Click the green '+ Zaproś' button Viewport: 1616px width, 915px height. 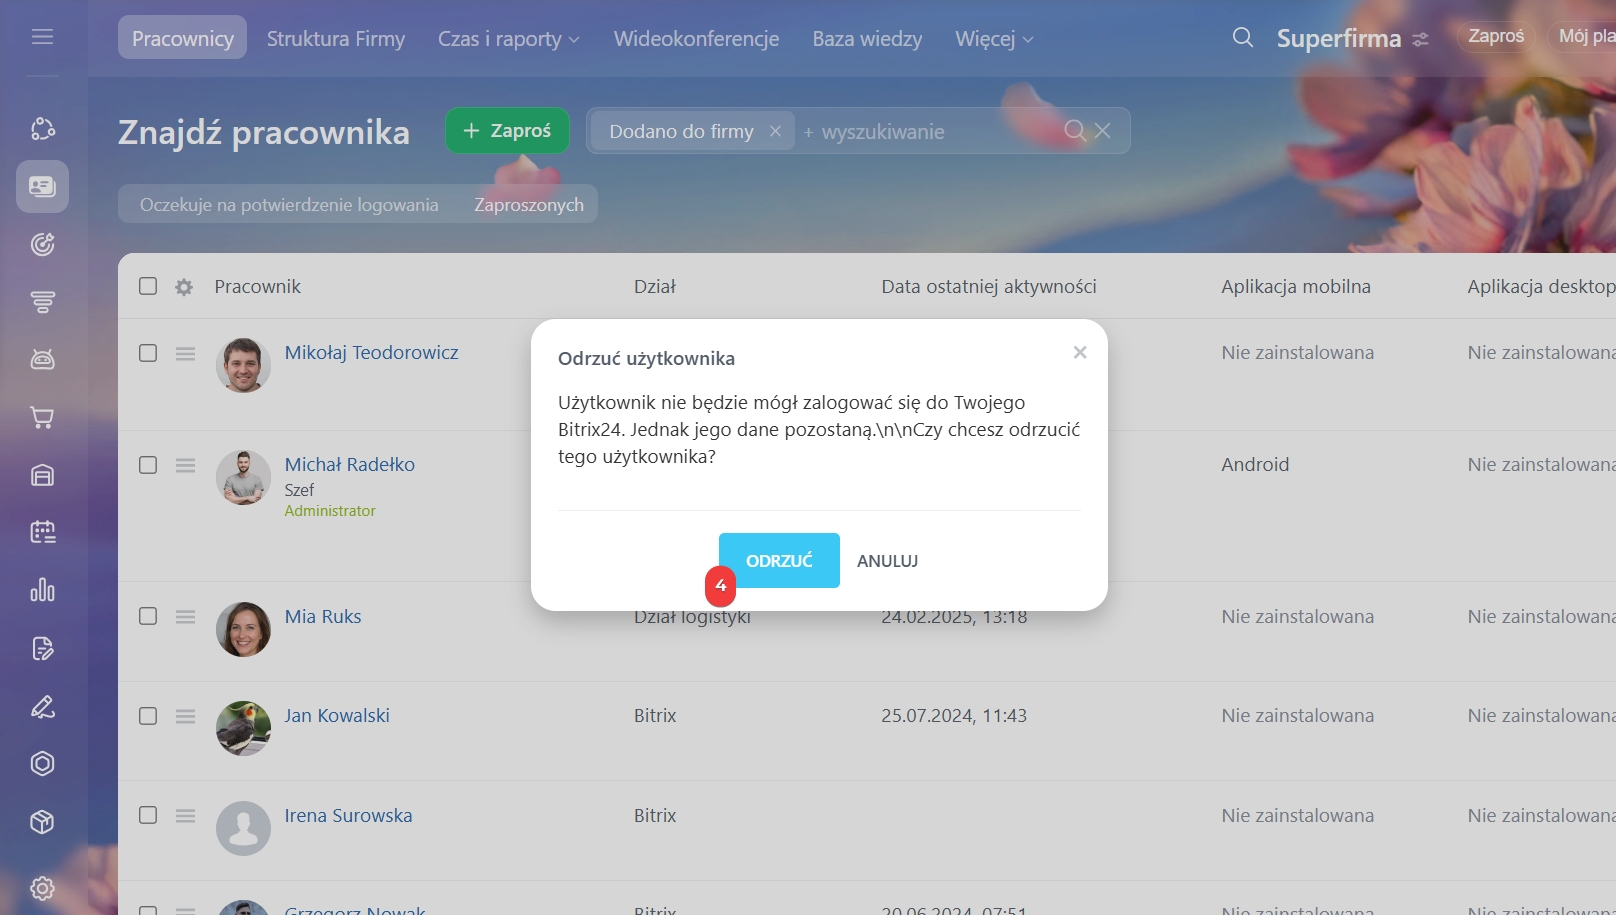(x=507, y=131)
